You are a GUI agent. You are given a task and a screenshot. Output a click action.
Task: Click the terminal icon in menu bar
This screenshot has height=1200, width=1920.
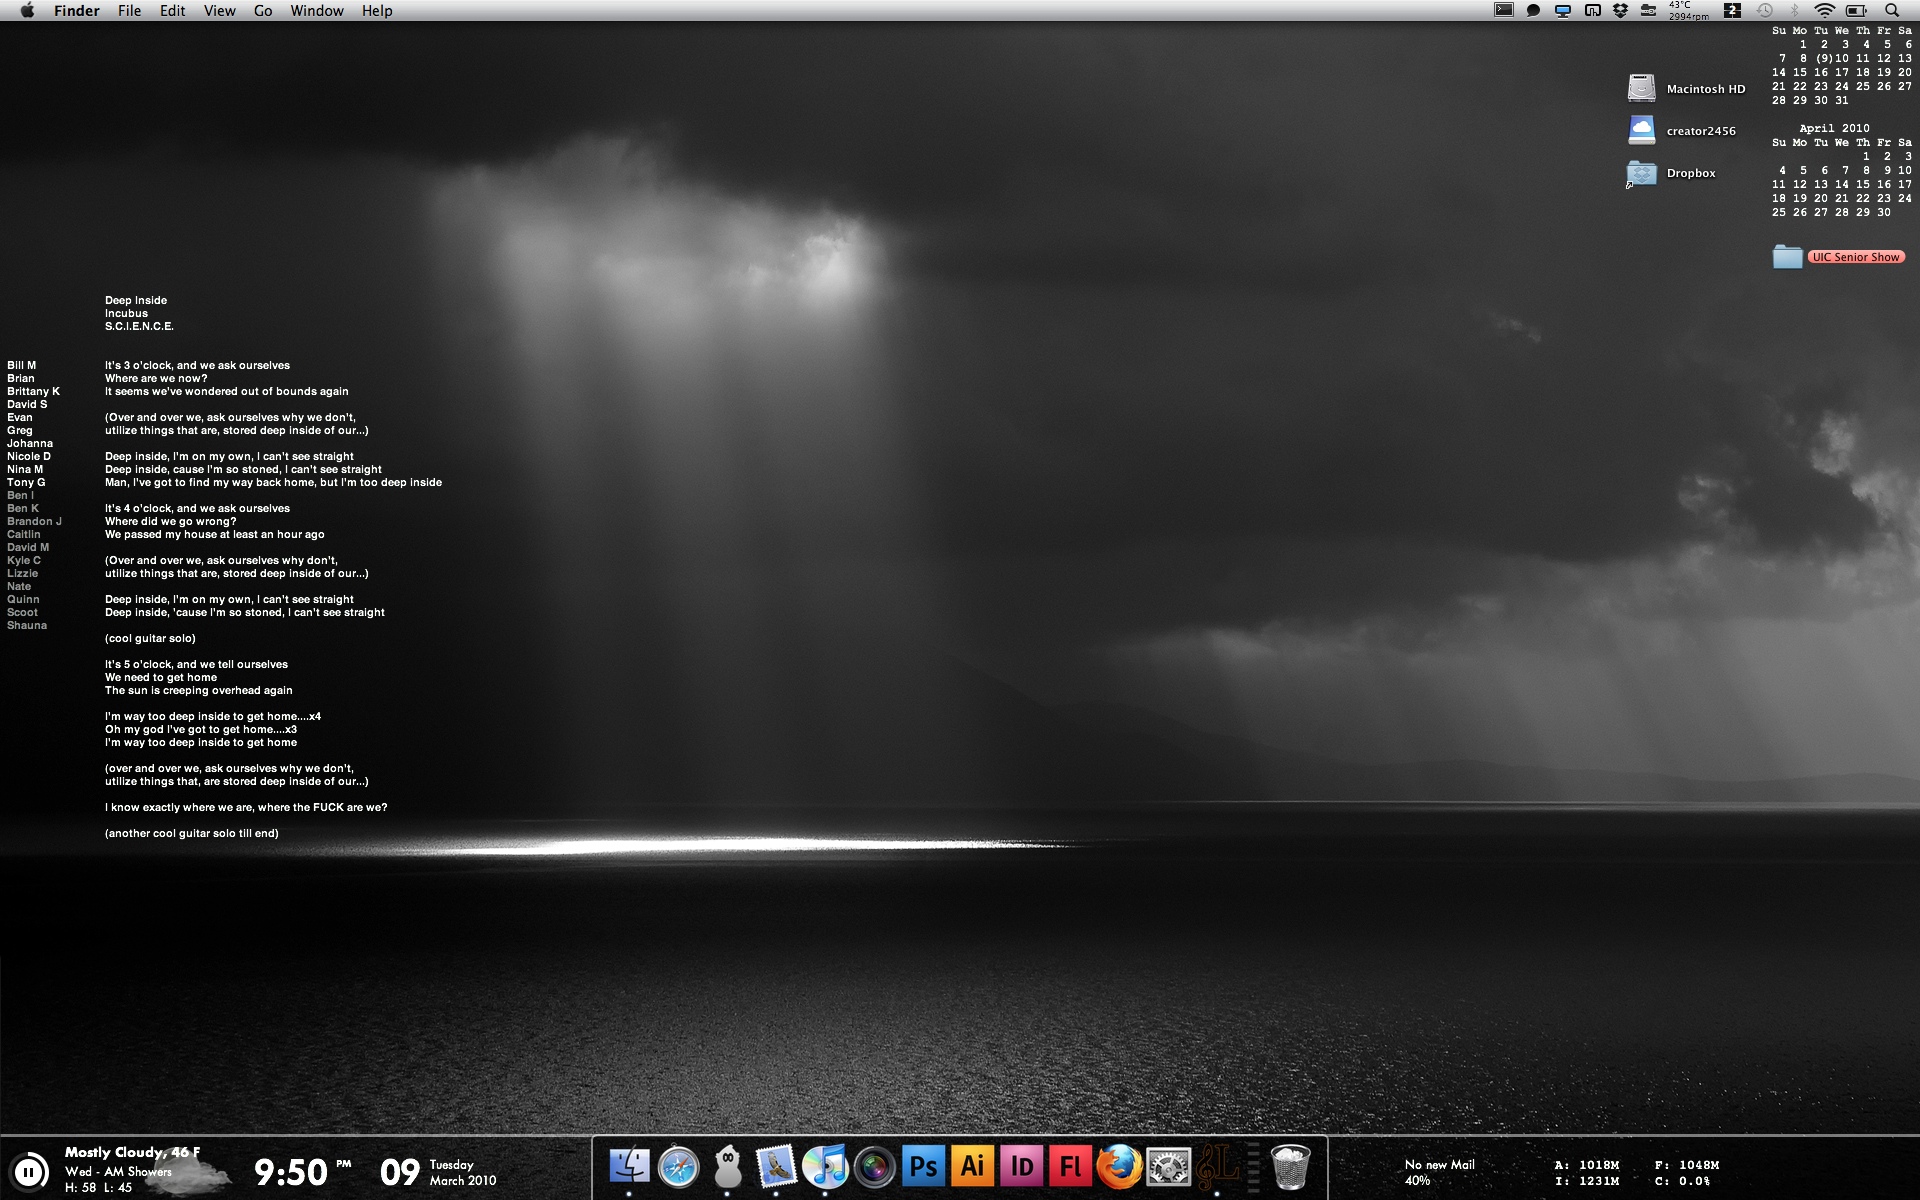(x=1504, y=10)
